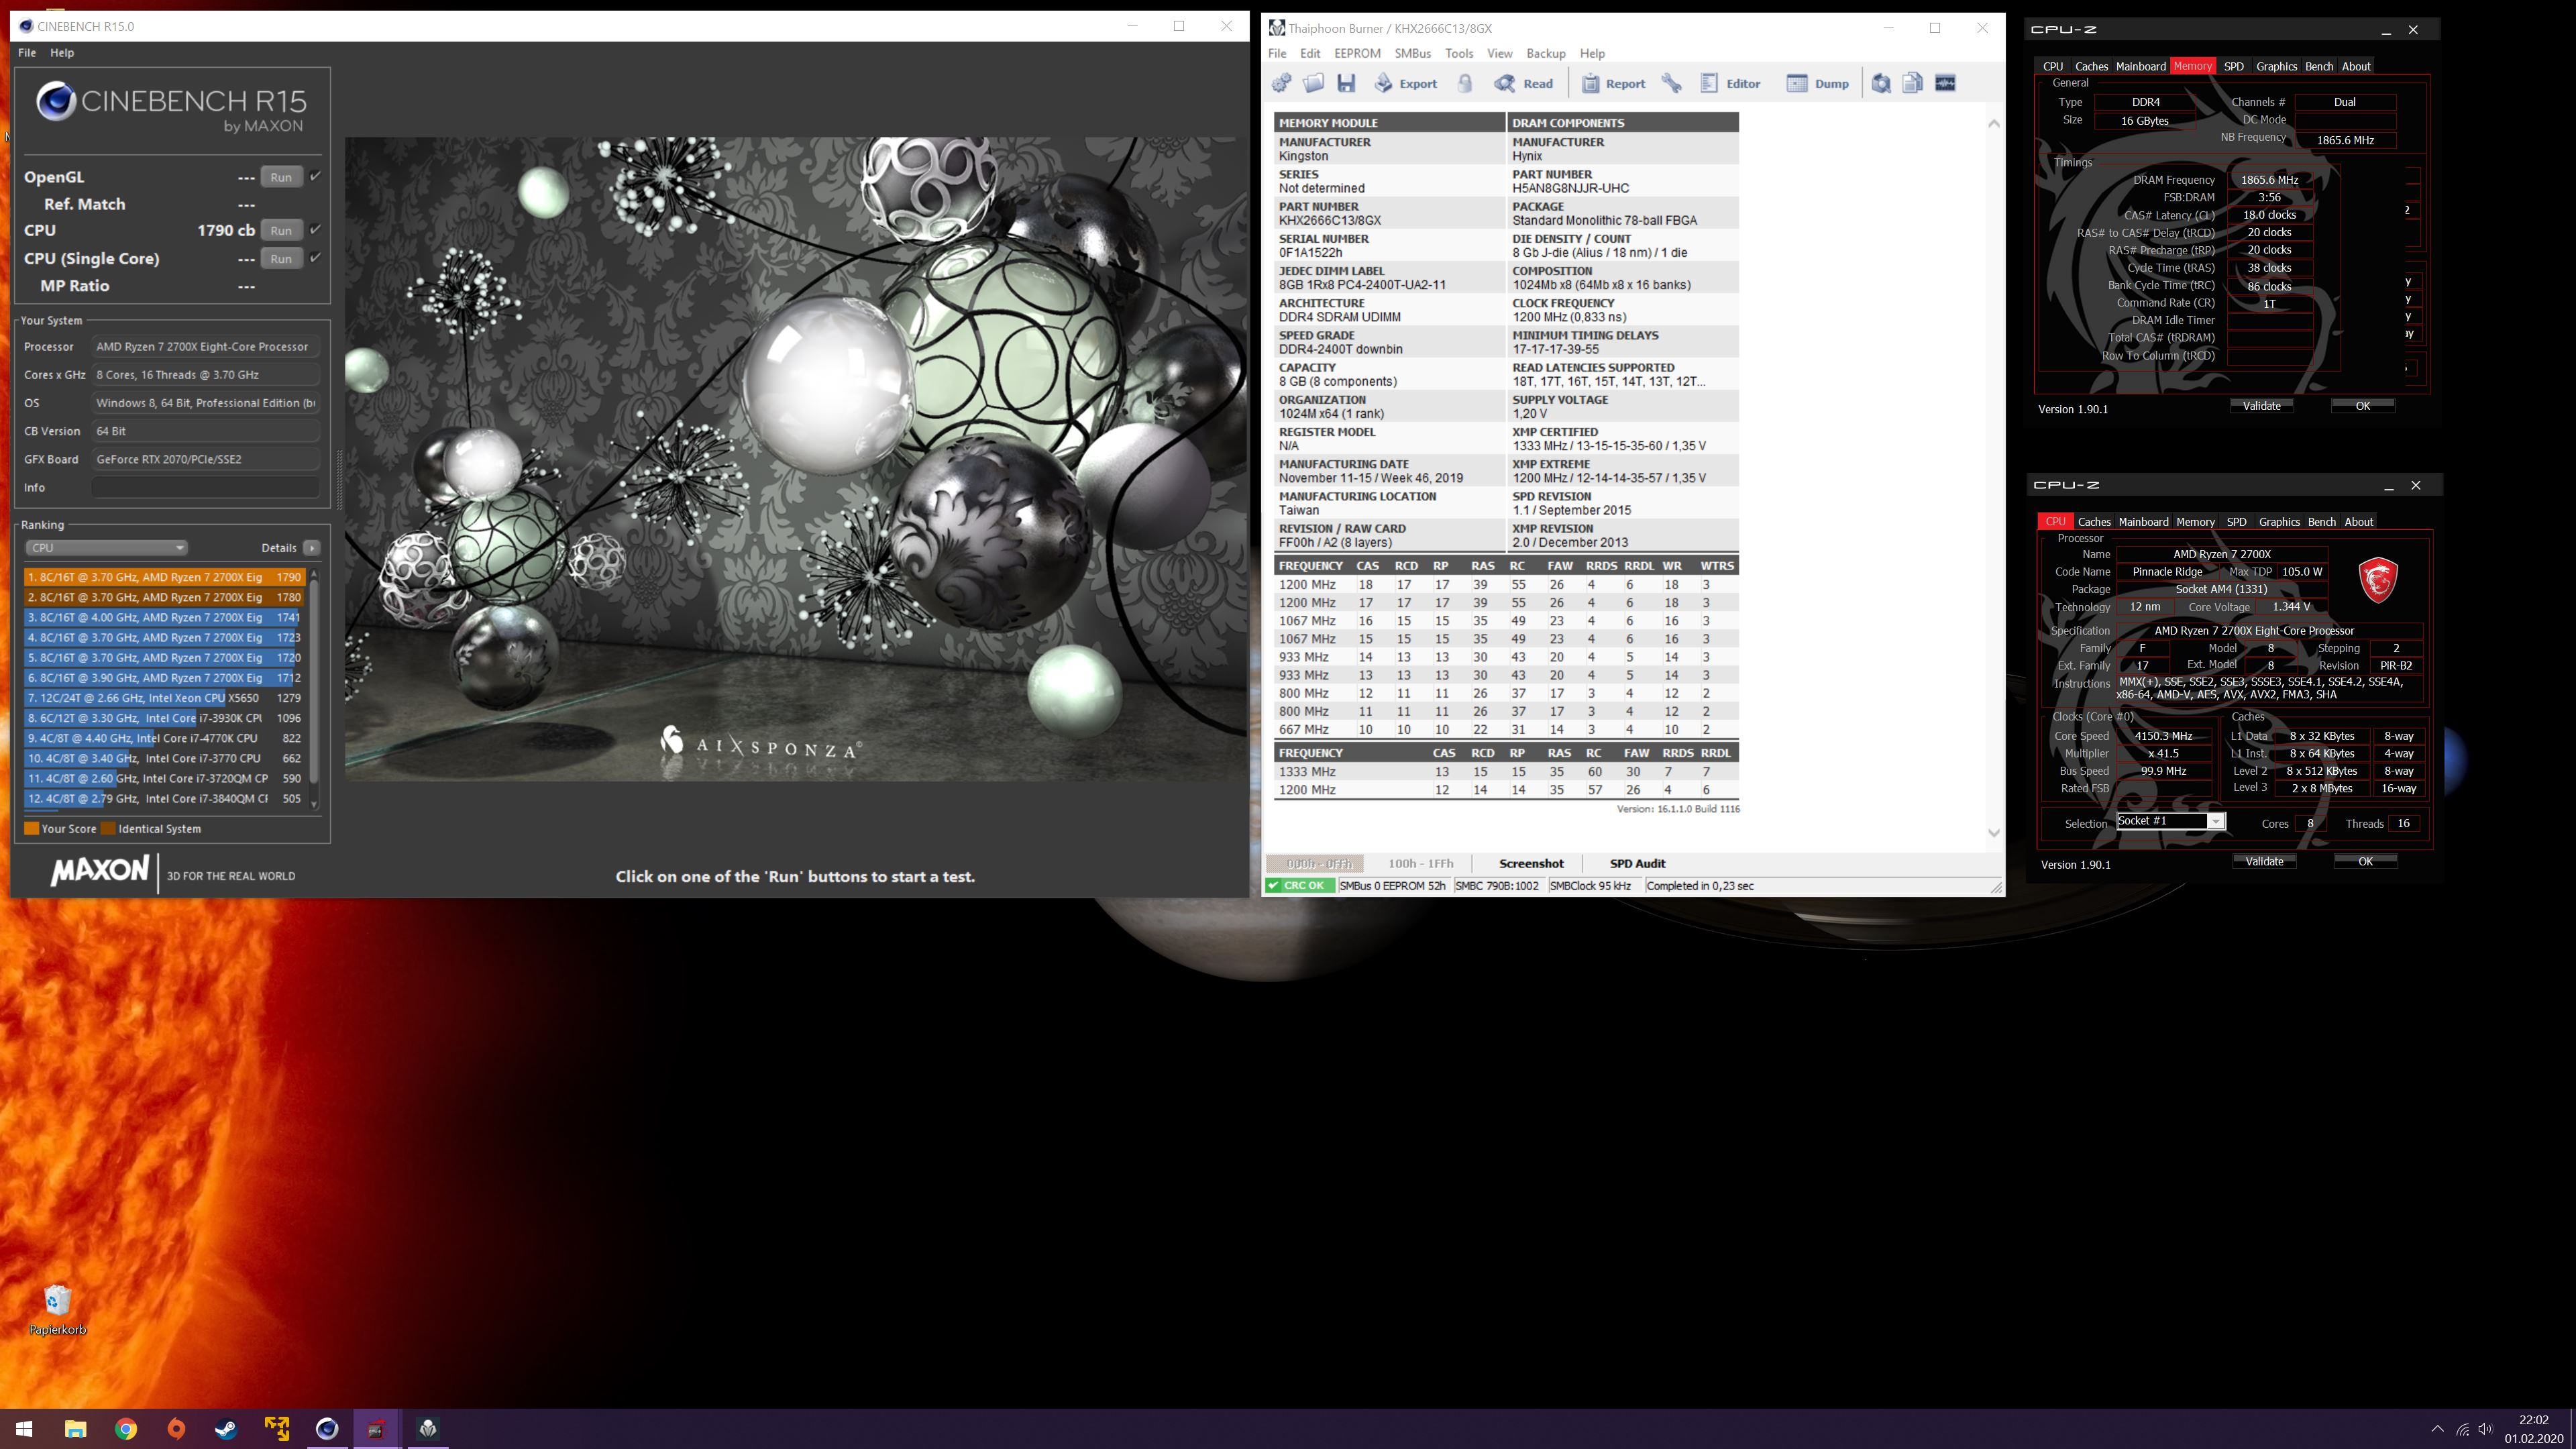
Task: Select ranking entry Intel Xeon CPU X5650
Action: click(x=164, y=698)
